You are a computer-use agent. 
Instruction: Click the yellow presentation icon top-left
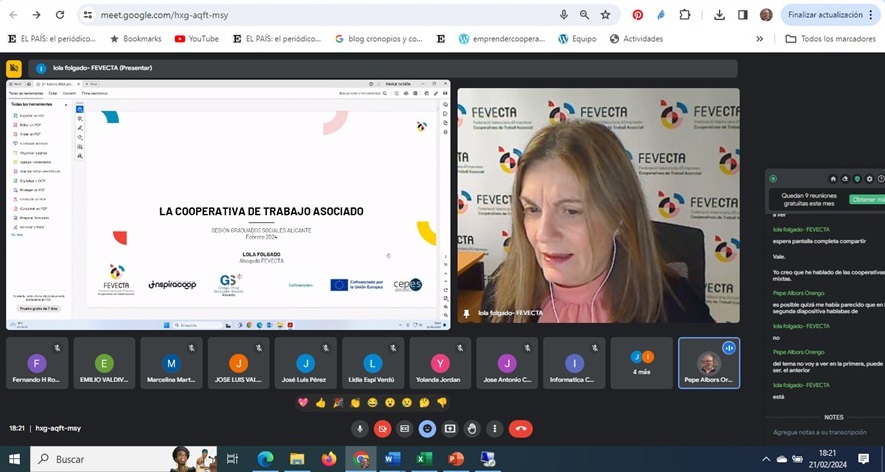pyautogui.click(x=14, y=68)
